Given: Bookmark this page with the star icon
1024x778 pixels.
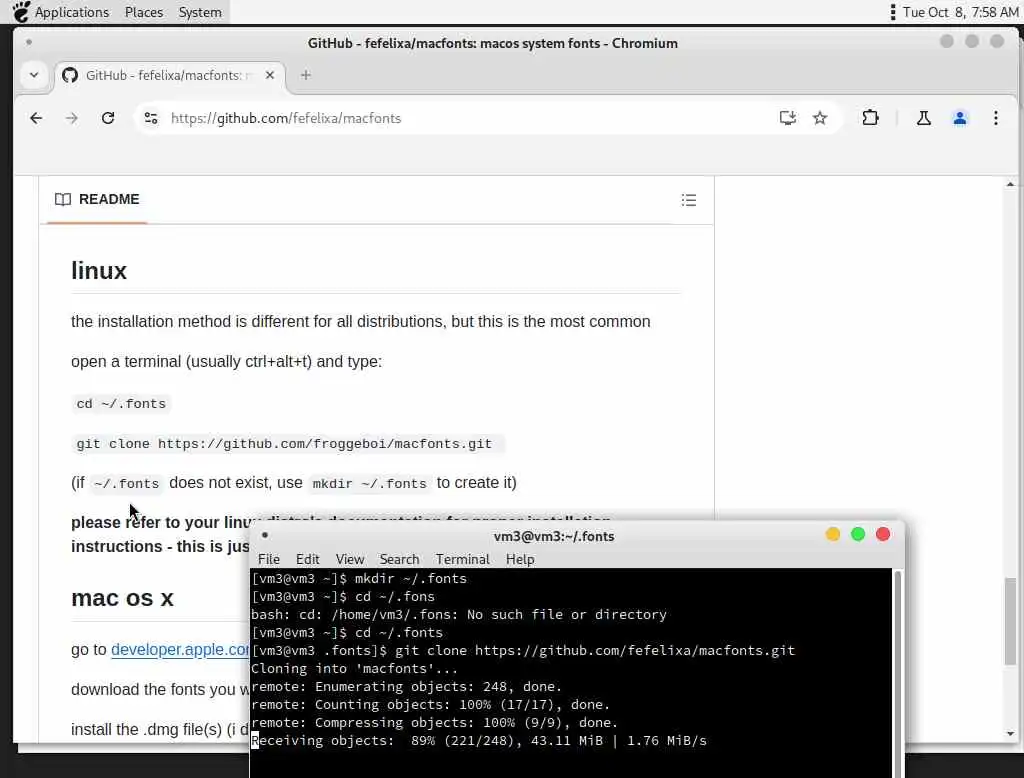Looking at the screenshot, I should pyautogui.click(x=820, y=118).
